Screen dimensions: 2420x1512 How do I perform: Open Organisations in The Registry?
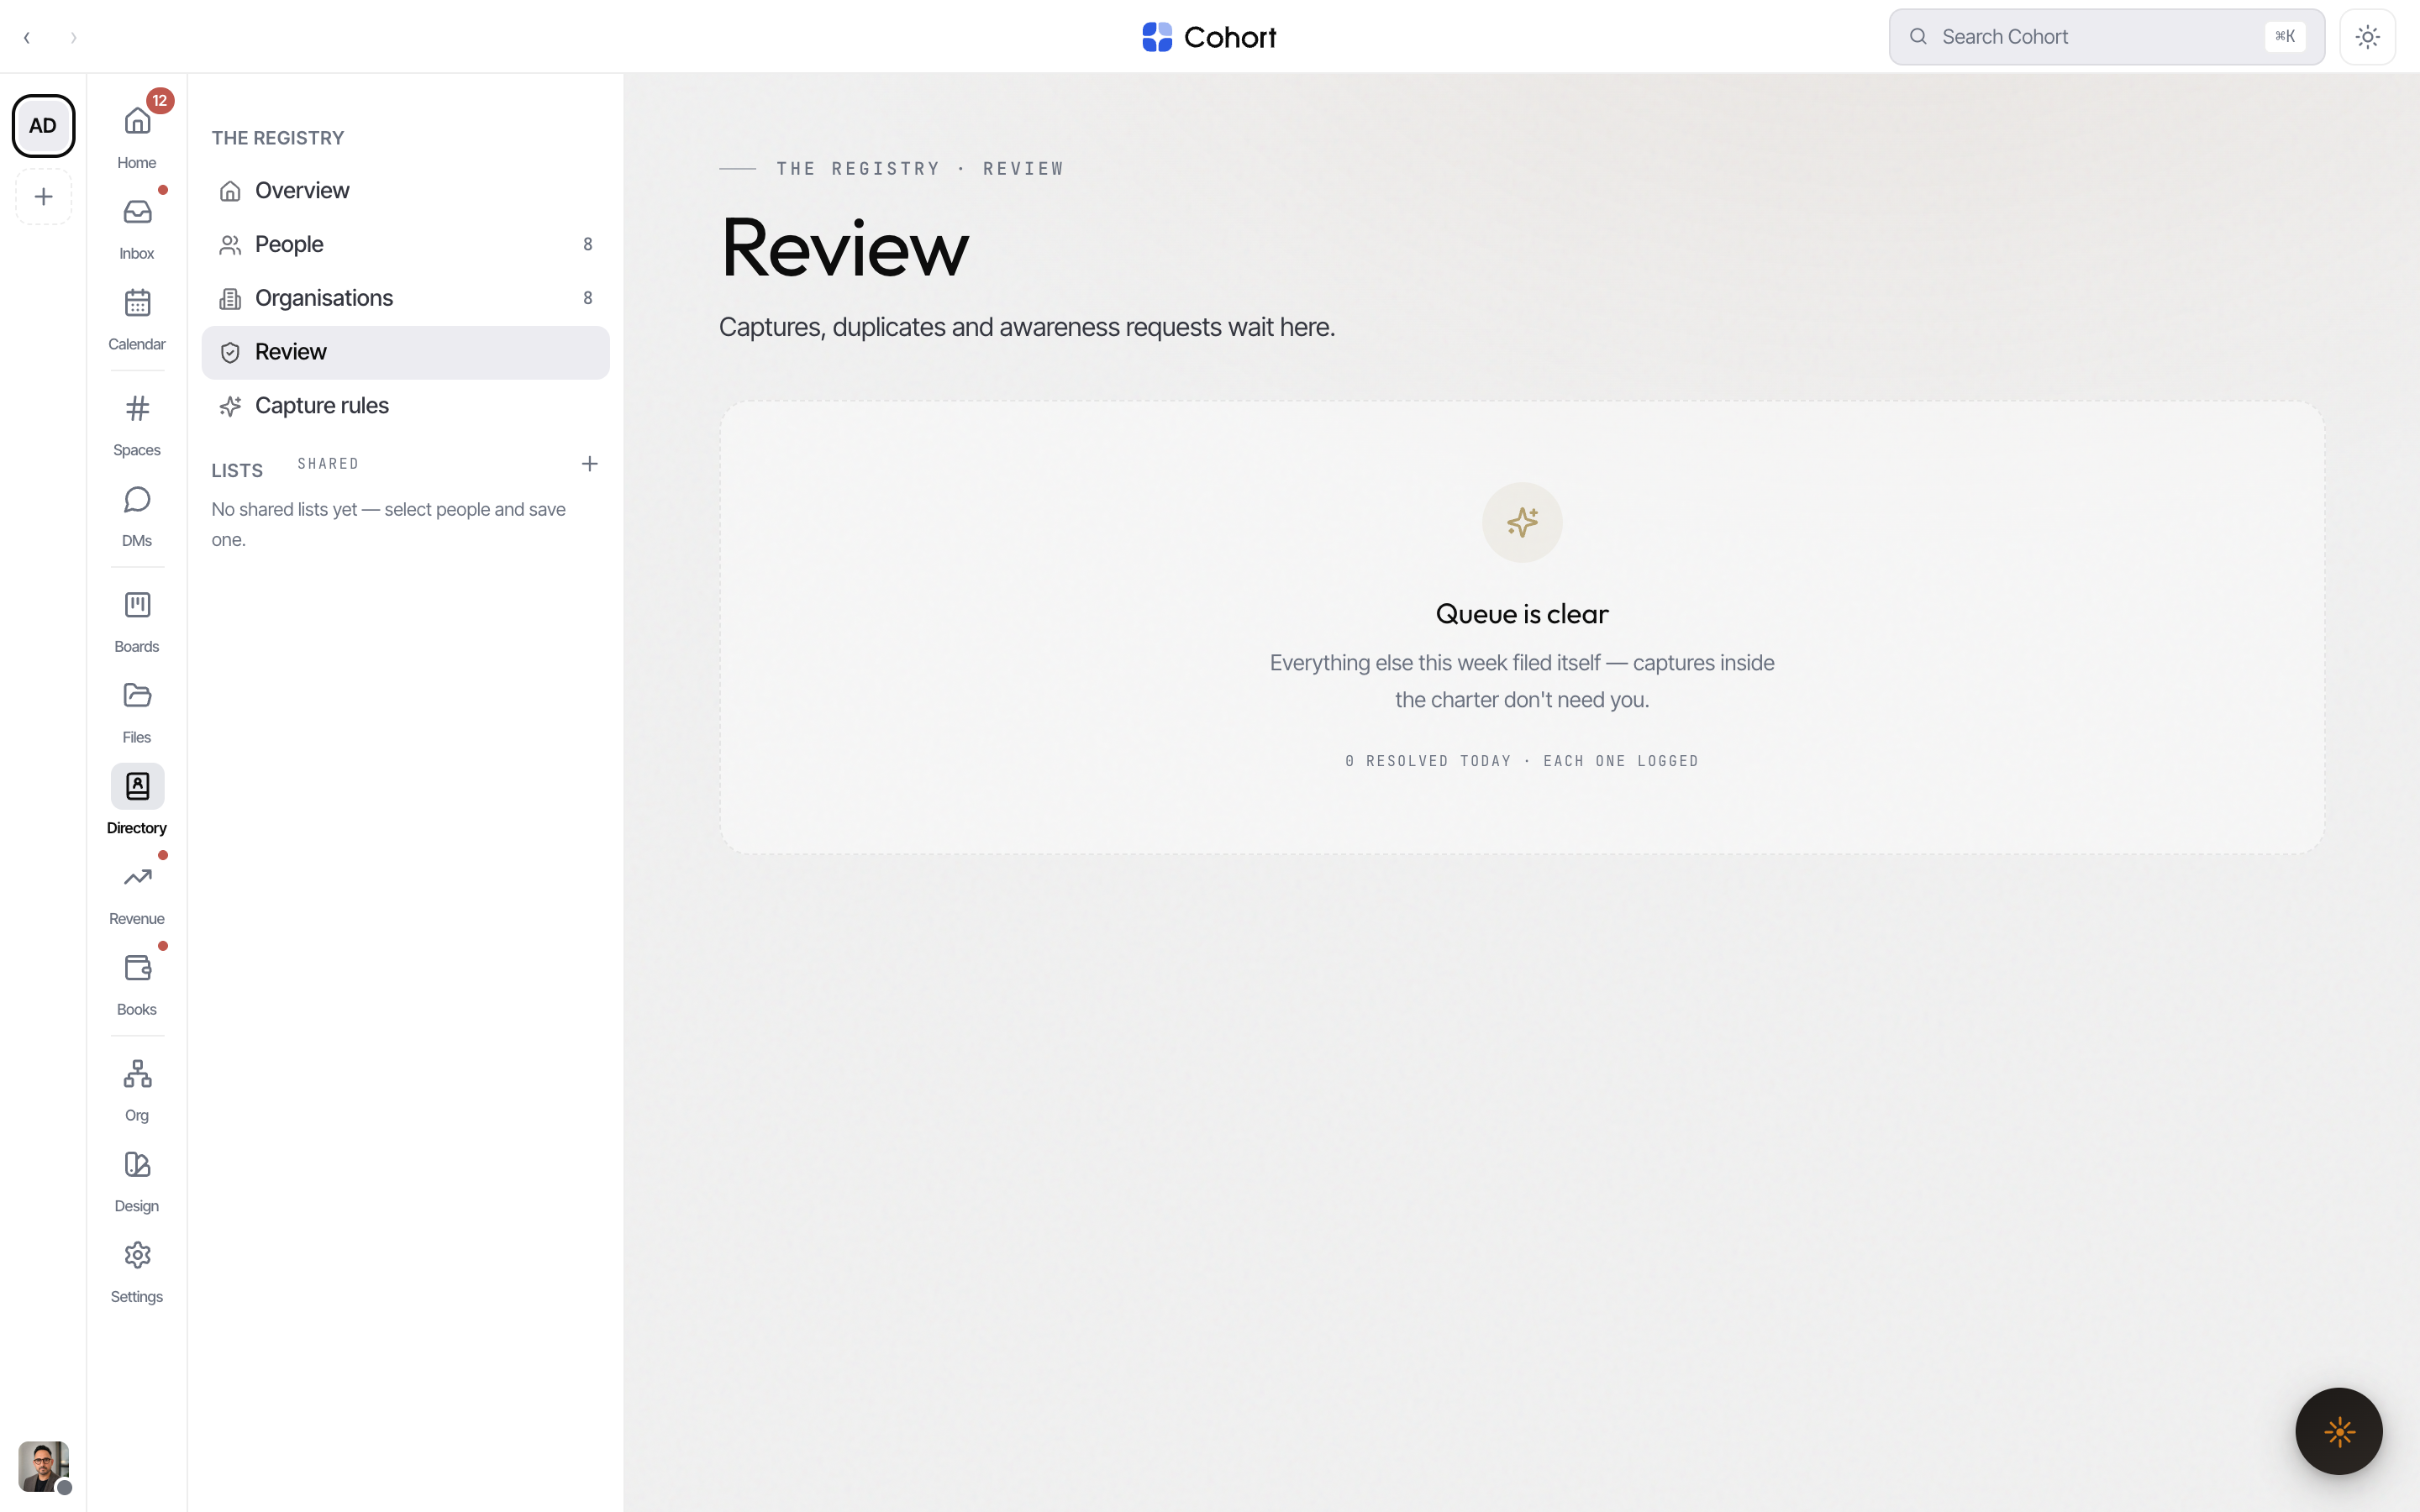(405, 298)
